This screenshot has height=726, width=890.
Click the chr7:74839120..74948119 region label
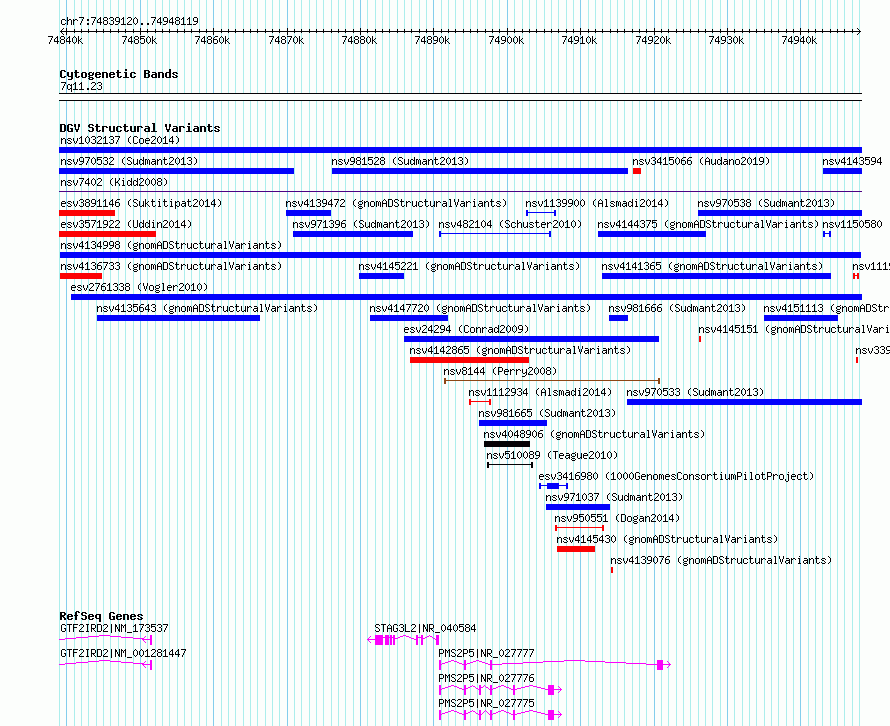click(x=129, y=21)
